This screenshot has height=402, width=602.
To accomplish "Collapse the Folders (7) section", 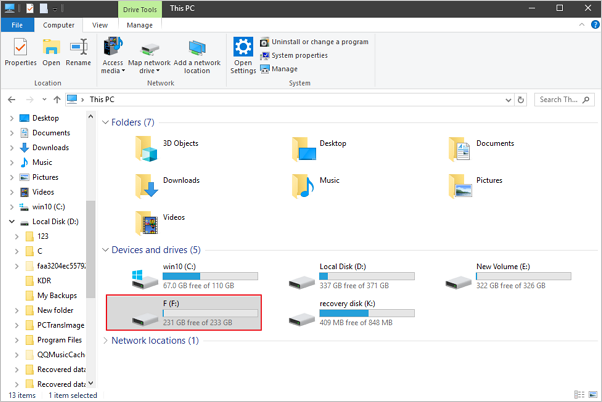I will point(107,123).
